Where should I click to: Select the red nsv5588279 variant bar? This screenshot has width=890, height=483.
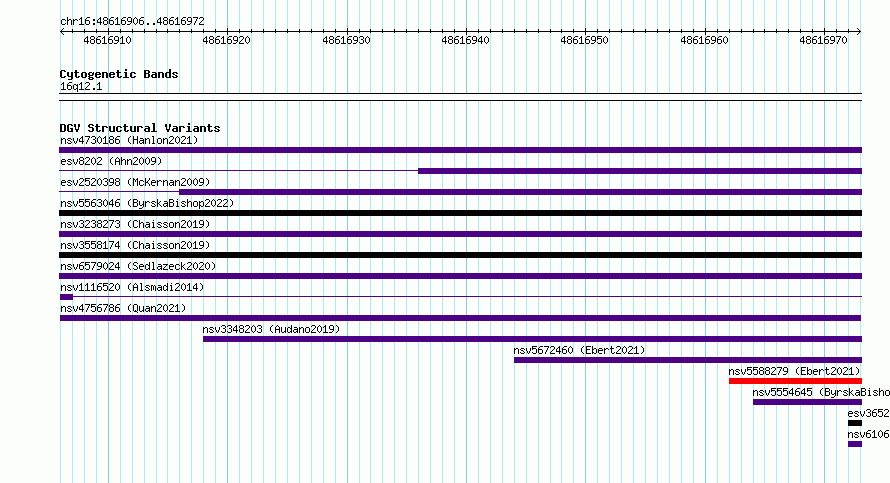[x=795, y=381]
